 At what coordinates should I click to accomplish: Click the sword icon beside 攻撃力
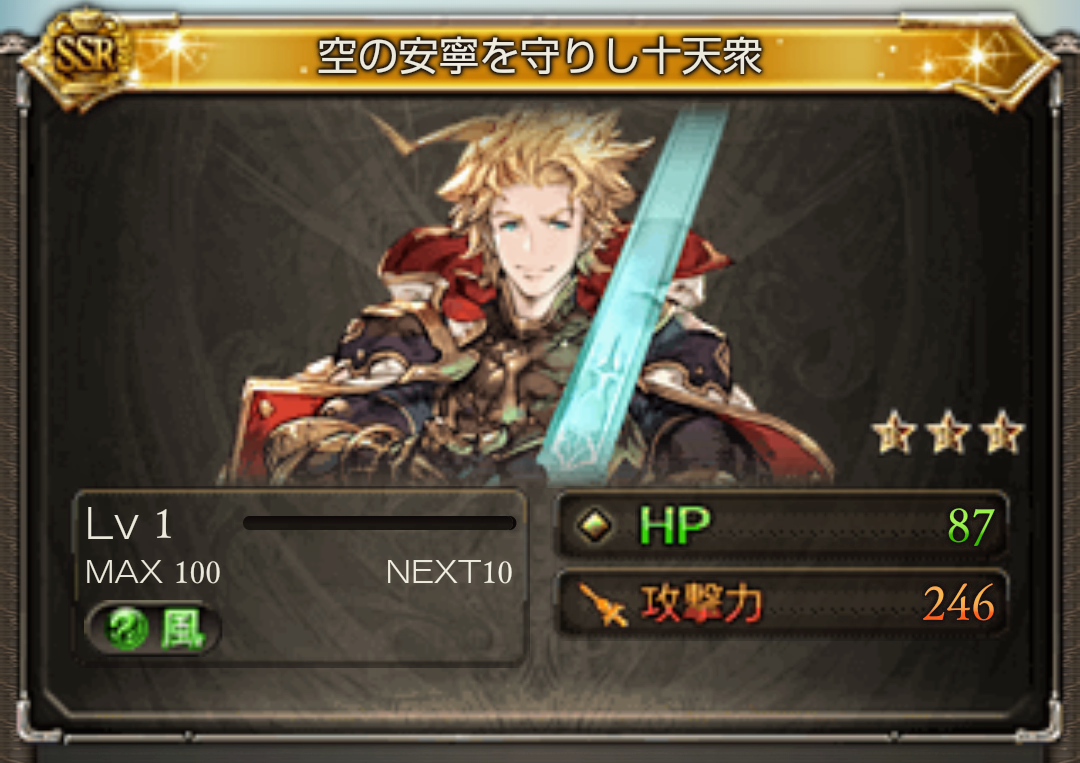point(603,605)
